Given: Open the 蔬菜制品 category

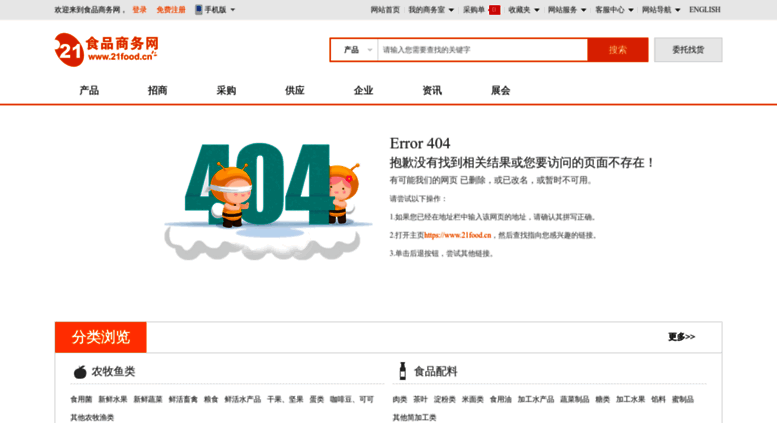Looking at the screenshot, I should tap(574, 399).
